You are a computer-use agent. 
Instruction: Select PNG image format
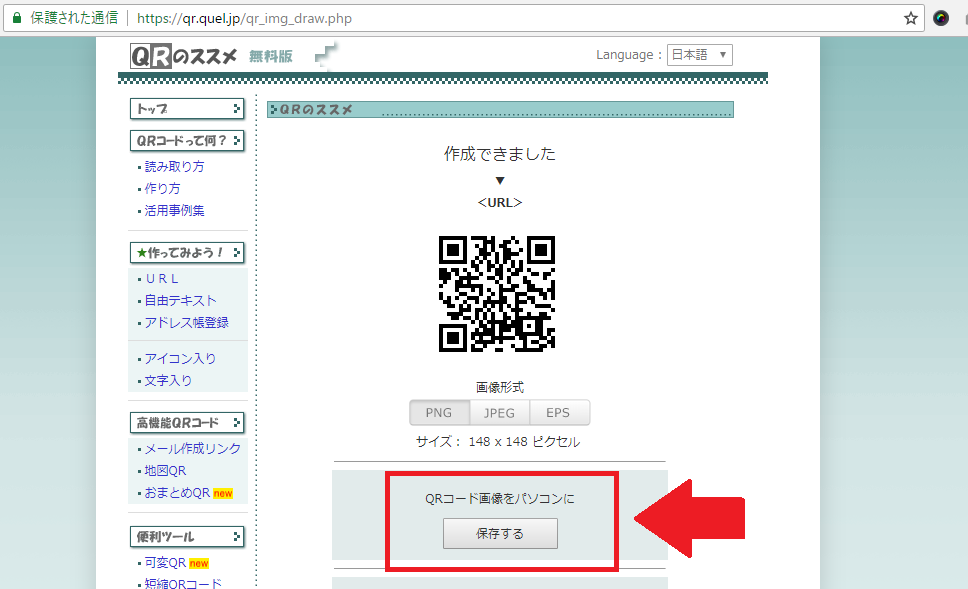(x=438, y=413)
